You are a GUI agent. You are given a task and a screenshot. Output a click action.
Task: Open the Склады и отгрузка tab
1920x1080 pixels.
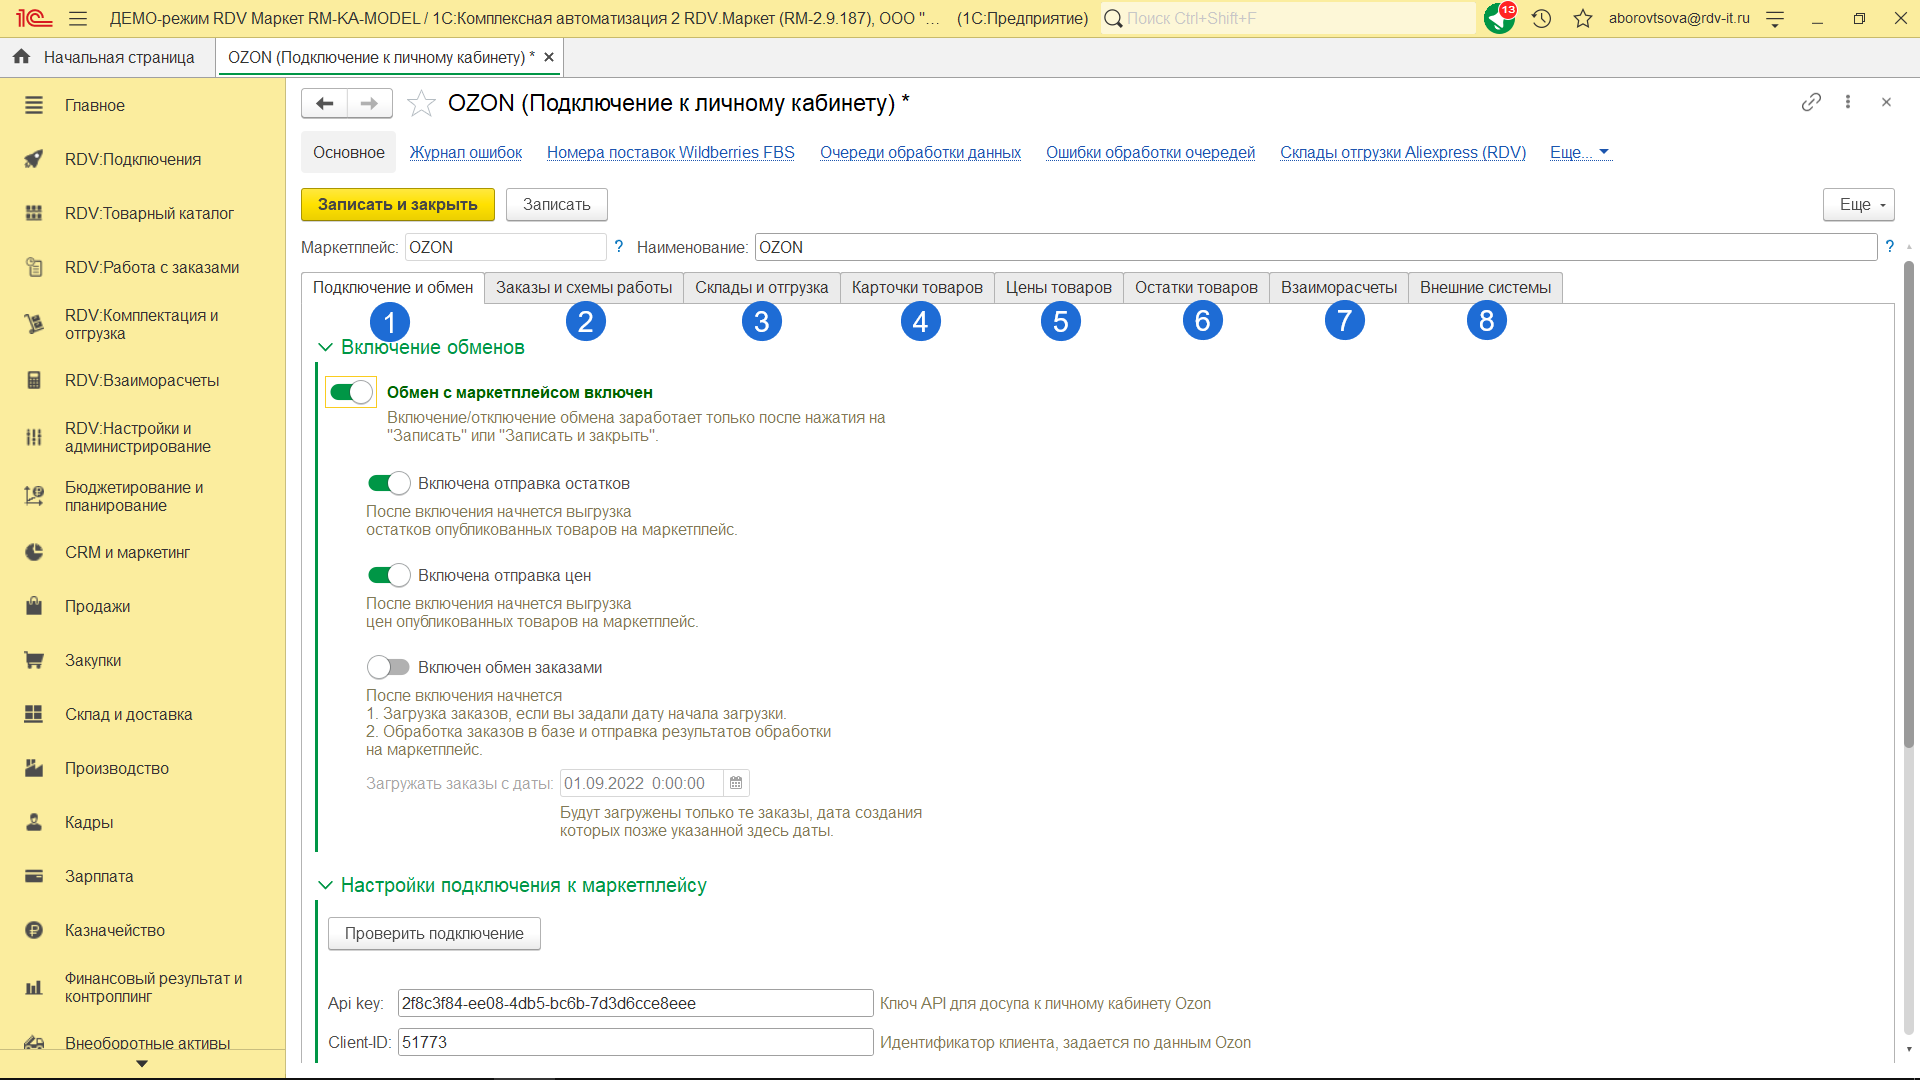pos(761,287)
